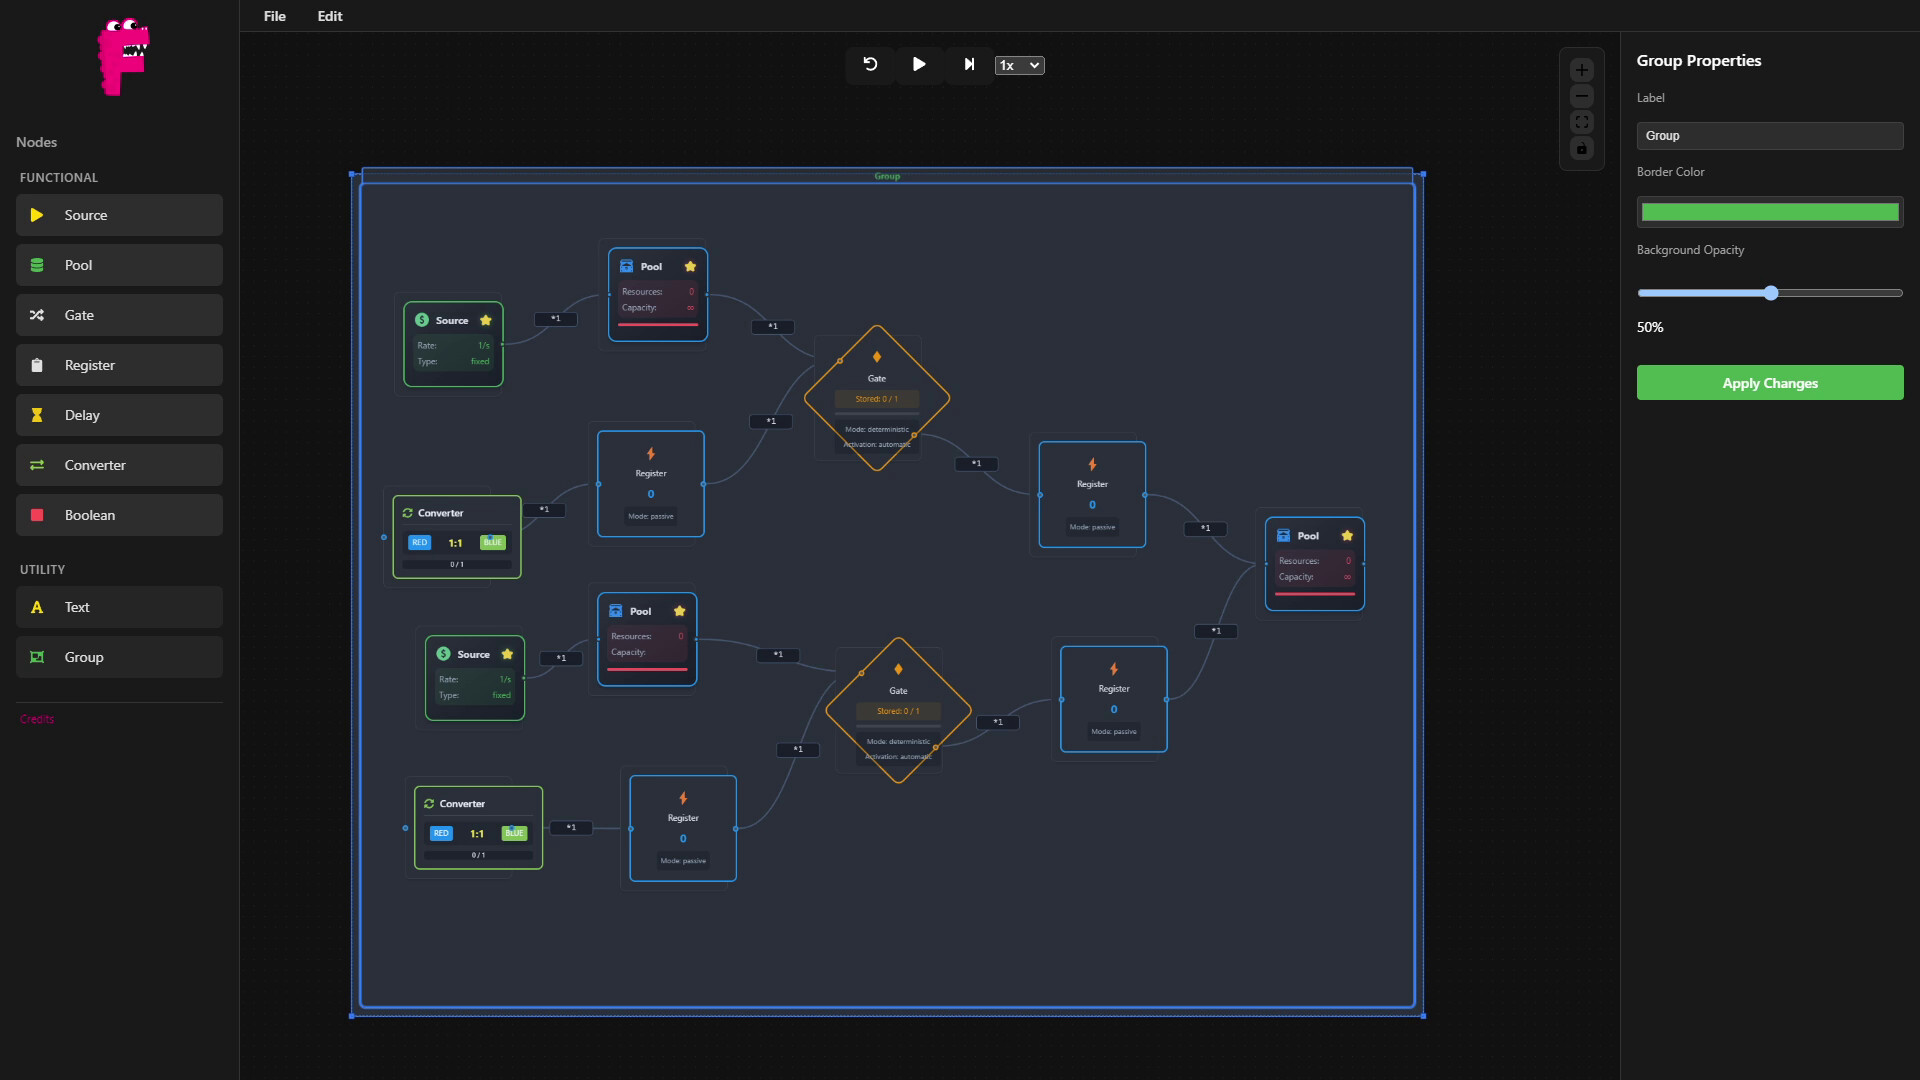Select the Gate node tool
This screenshot has height=1080, width=1920.
pyautogui.click(x=119, y=314)
